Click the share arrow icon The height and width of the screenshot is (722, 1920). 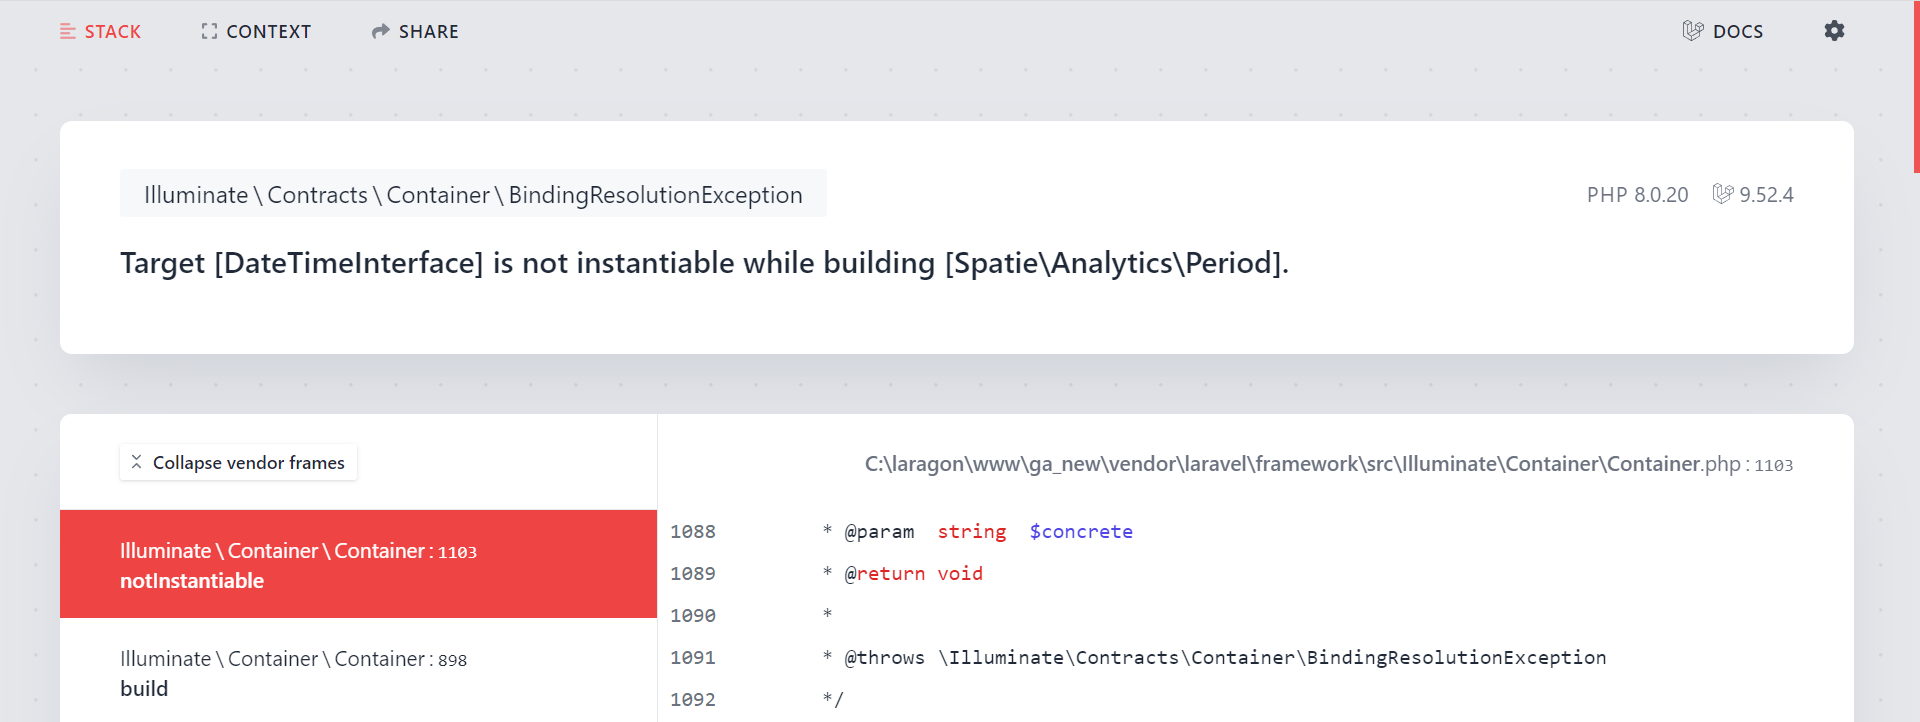coord(380,32)
